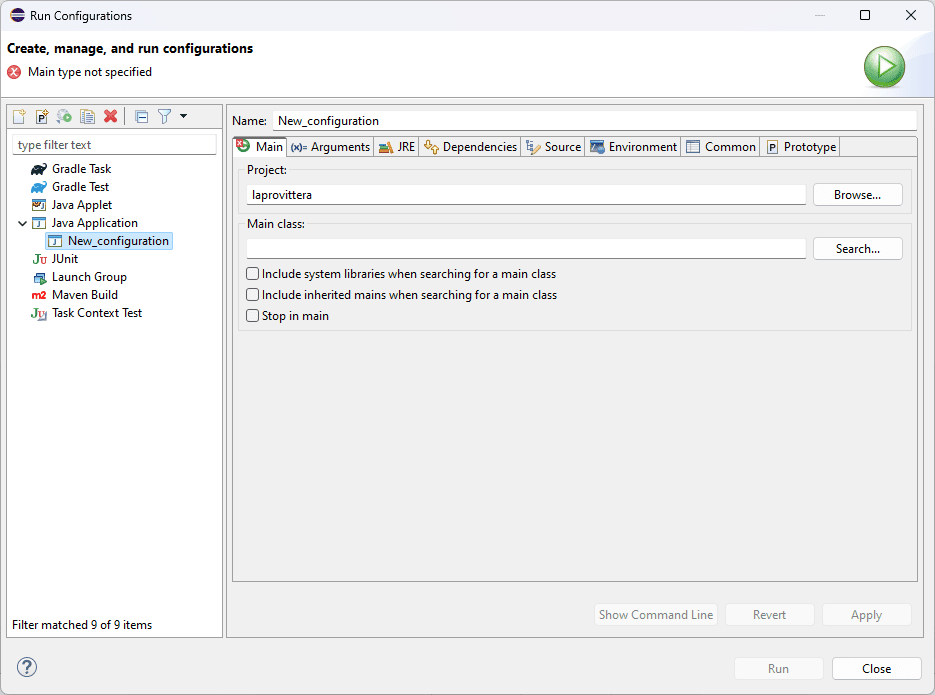Click the Task Context Test icon
Screen dimensions: 935x695
coord(39,314)
